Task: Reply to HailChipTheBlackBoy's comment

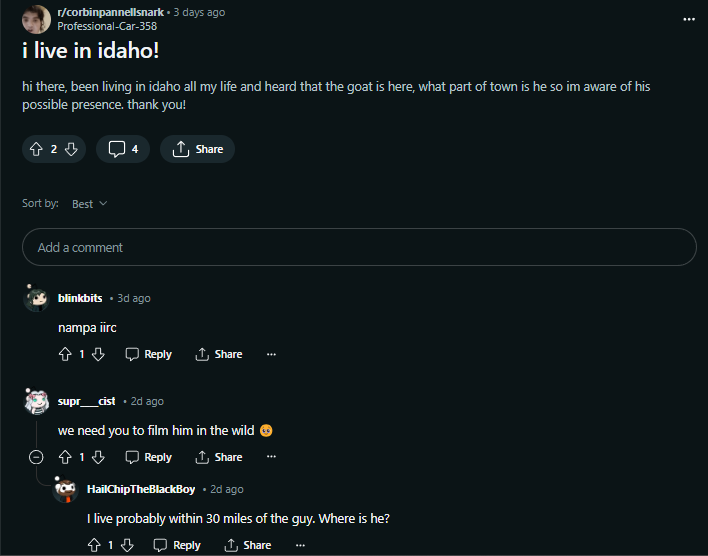Action: (x=177, y=545)
